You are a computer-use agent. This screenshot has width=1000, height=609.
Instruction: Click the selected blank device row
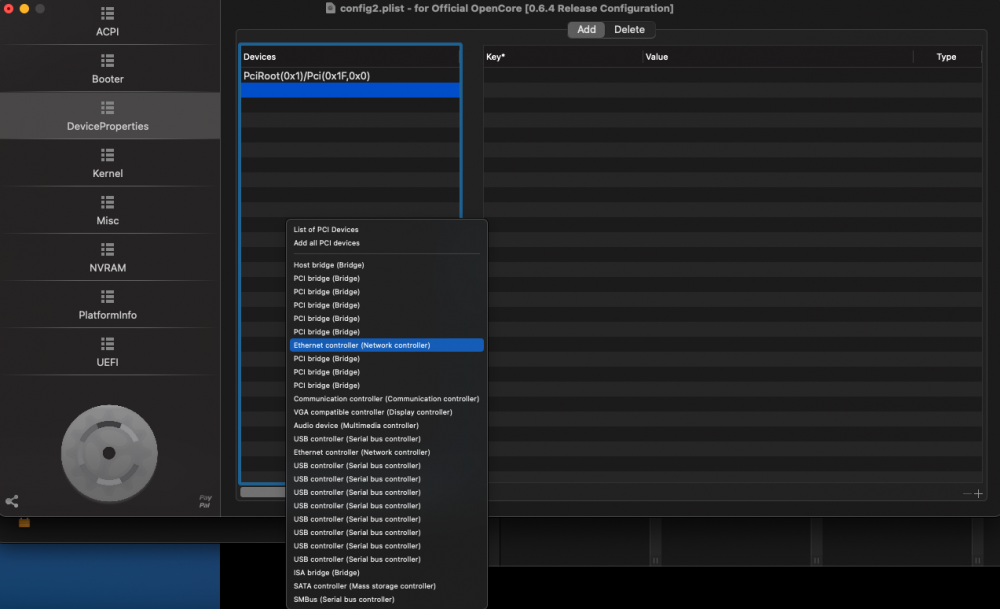point(350,90)
